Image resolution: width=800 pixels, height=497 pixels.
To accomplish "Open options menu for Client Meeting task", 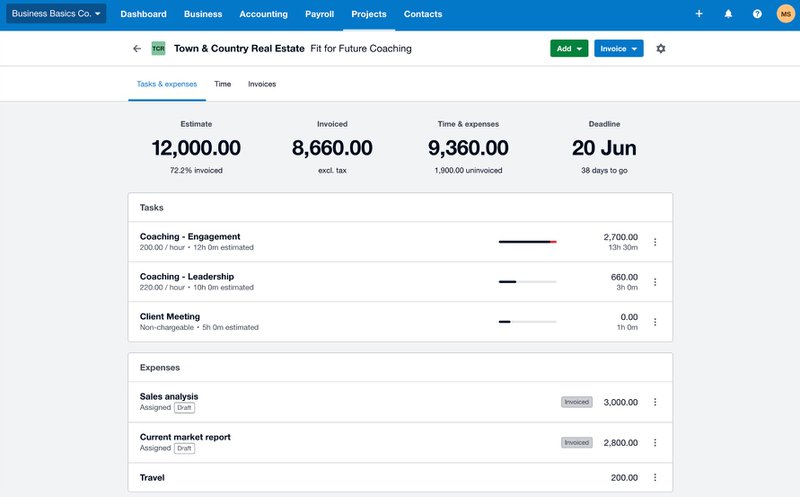I will 655,322.
